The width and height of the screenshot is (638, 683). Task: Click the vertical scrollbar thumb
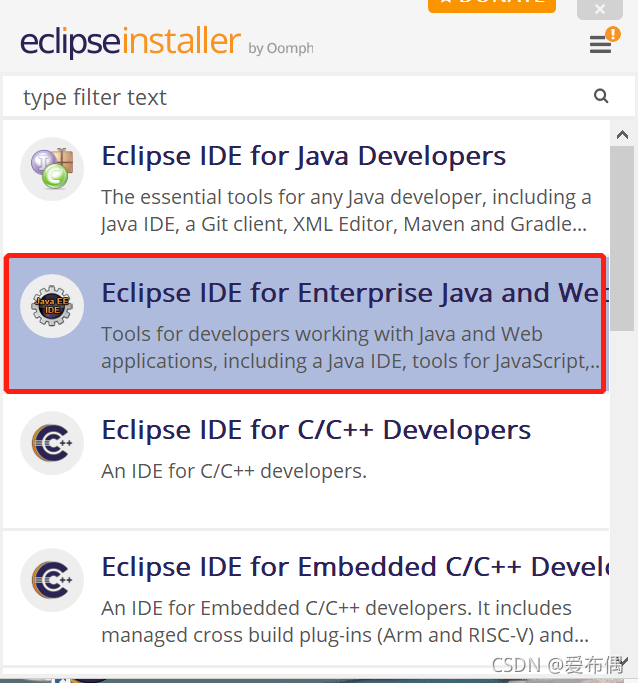(x=622, y=238)
